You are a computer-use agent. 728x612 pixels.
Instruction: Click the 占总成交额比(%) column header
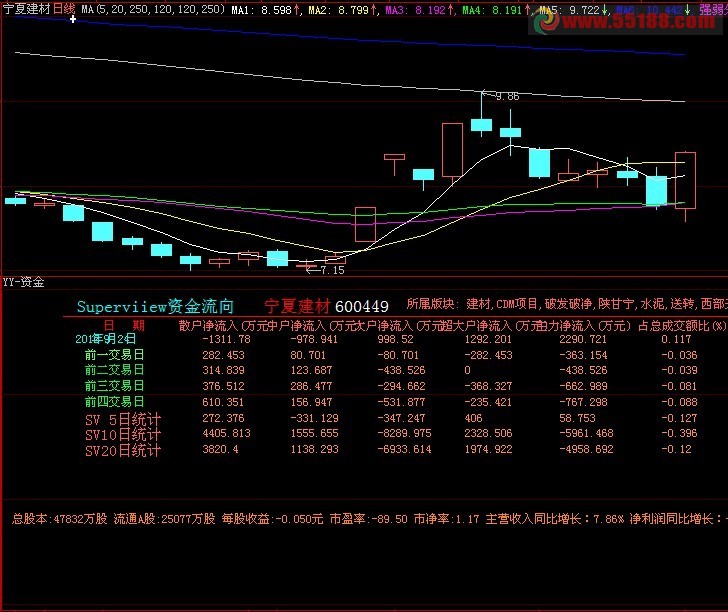(682, 326)
